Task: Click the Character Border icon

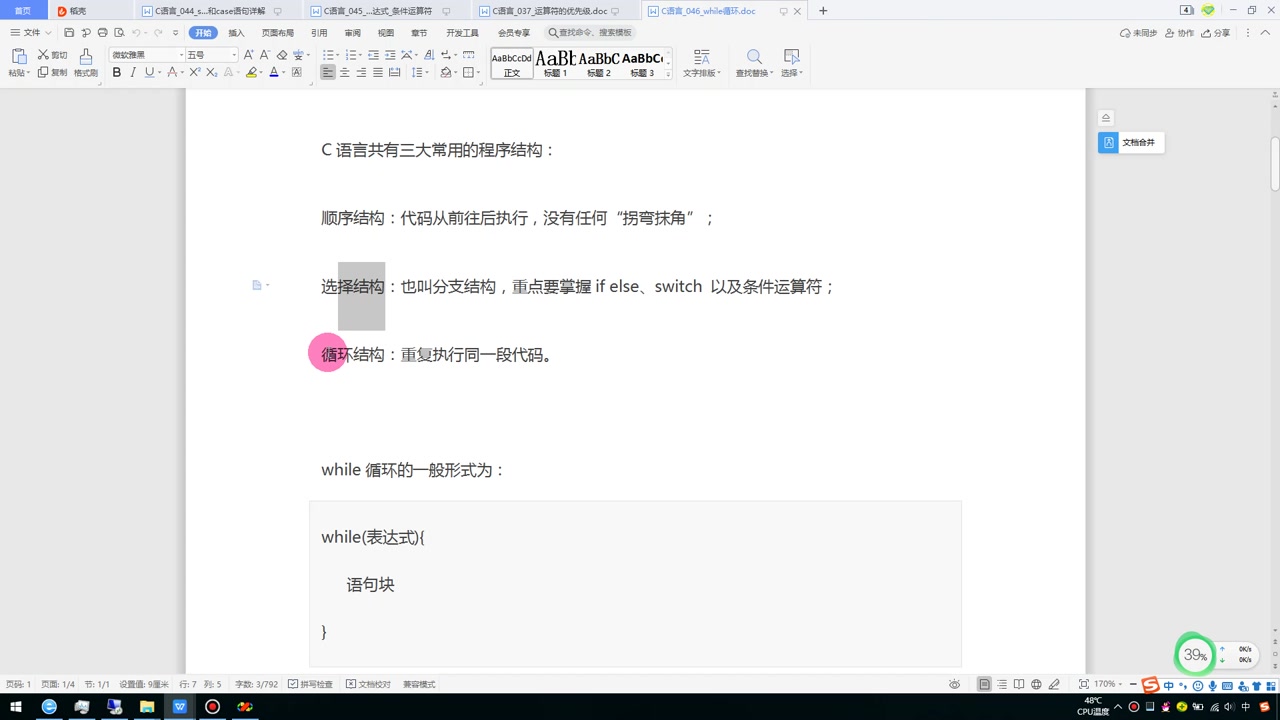Action: click(297, 72)
